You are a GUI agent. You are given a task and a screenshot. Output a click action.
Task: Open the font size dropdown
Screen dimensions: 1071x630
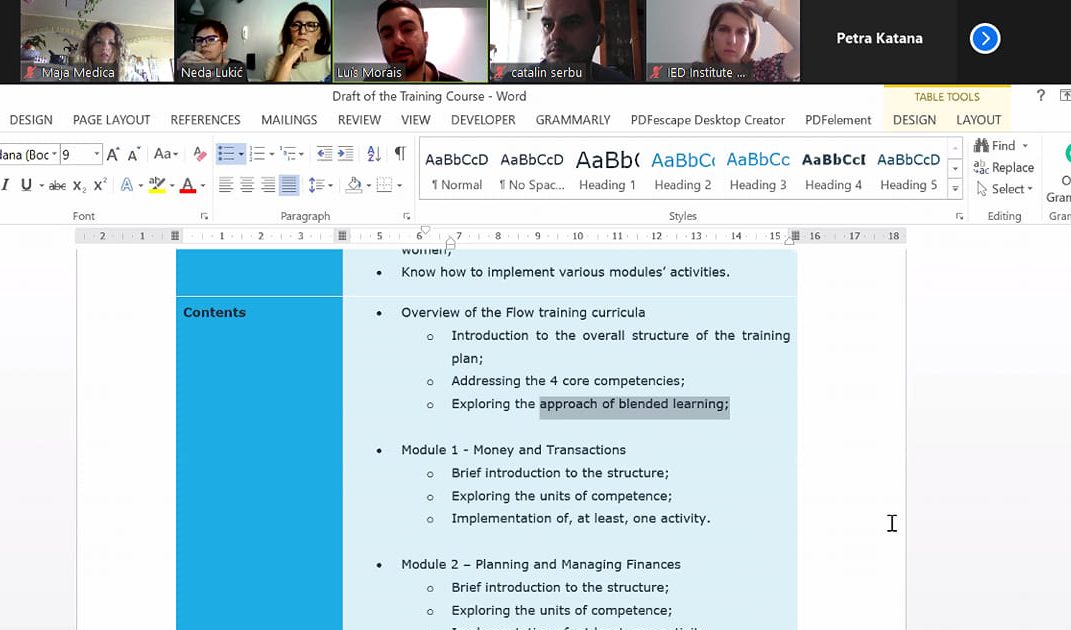97,154
